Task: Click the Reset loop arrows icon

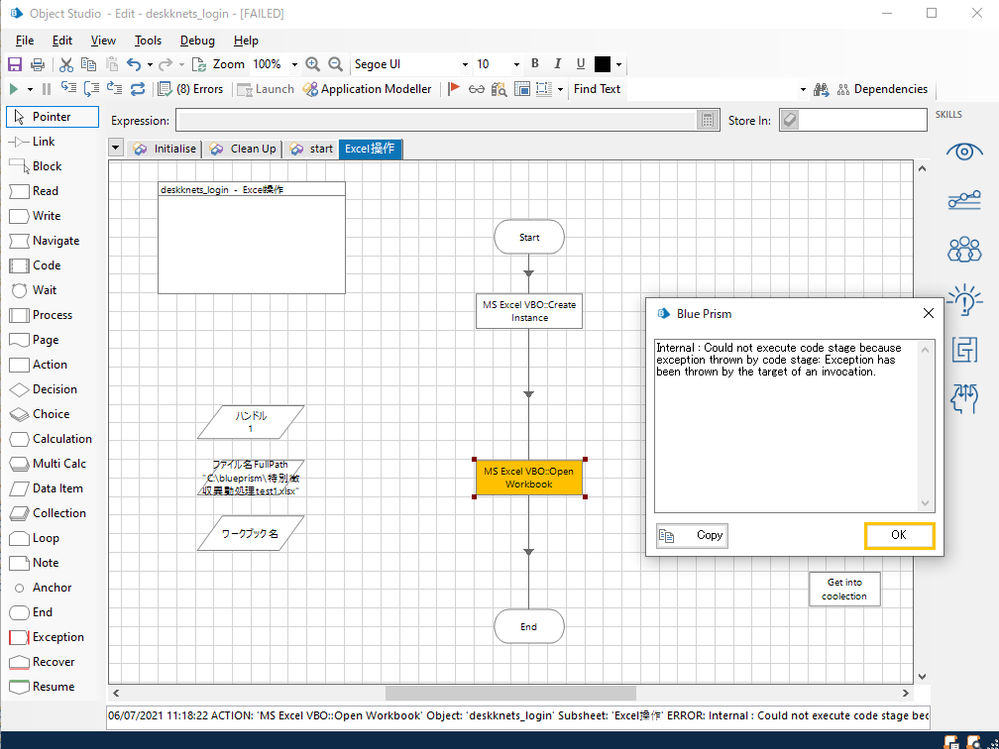Action: (x=138, y=89)
